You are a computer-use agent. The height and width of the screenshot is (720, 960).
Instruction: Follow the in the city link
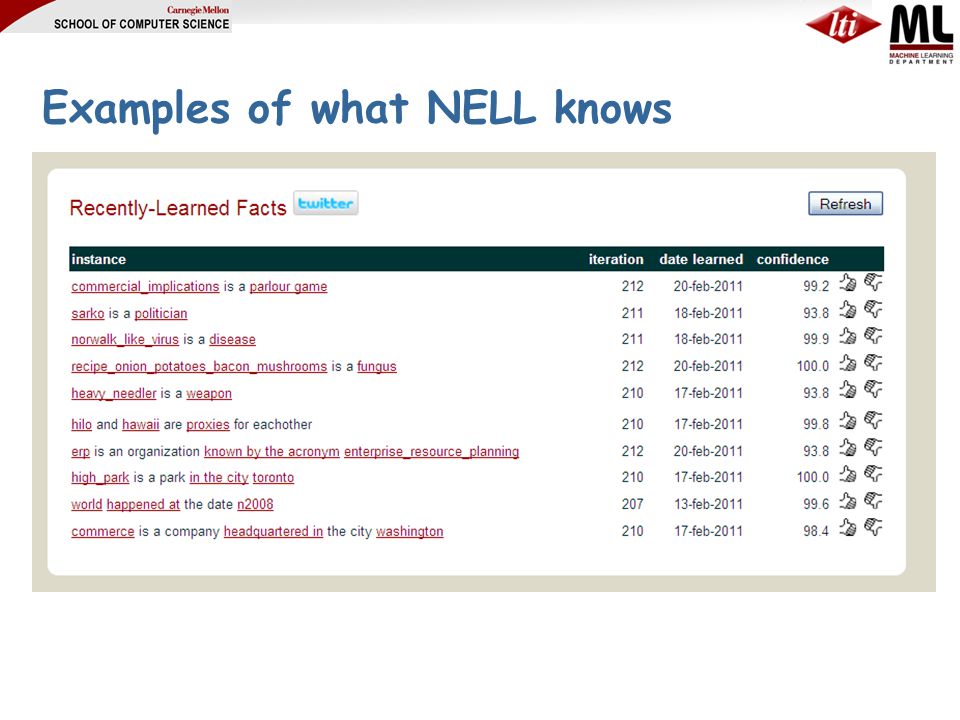tap(219, 478)
